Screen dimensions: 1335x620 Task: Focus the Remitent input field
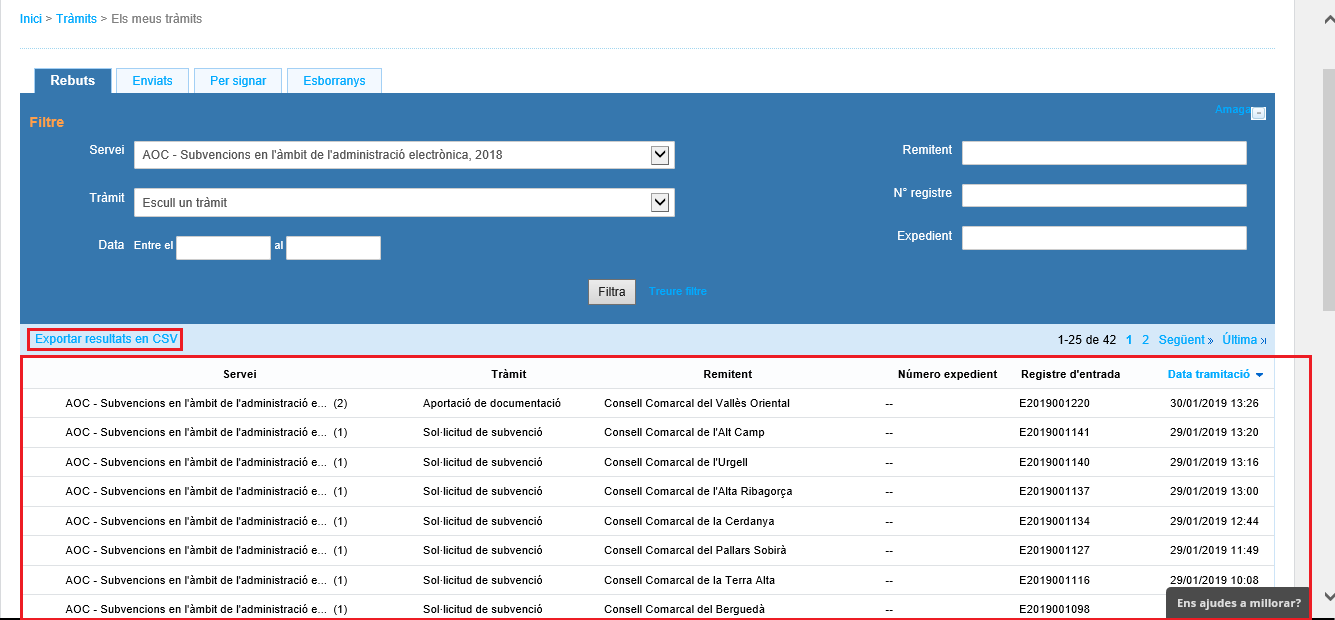[x=1104, y=152]
